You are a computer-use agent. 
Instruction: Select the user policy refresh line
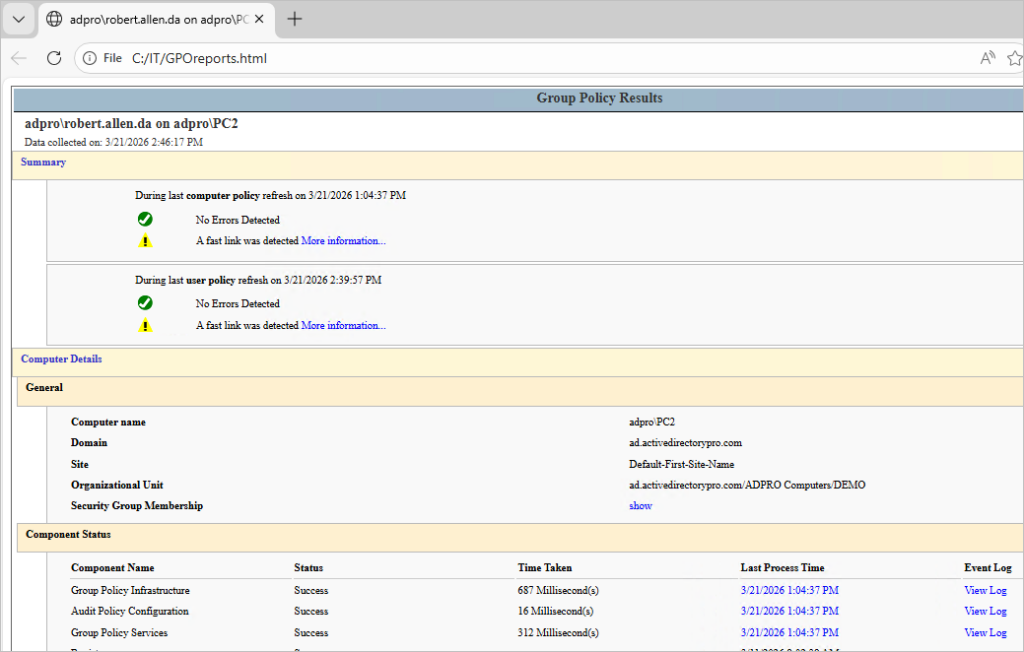point(259,280)
